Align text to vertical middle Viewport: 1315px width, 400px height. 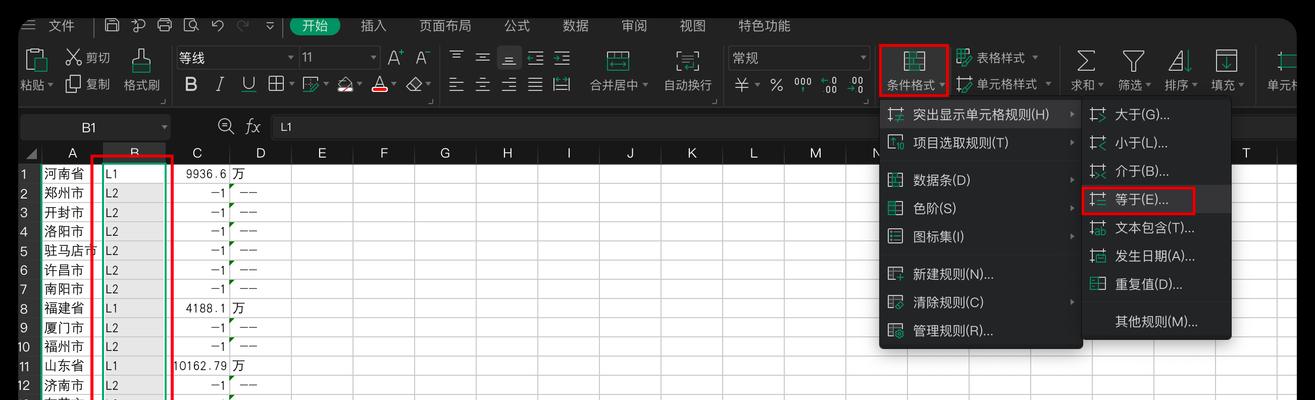click(x=483, y=58)
